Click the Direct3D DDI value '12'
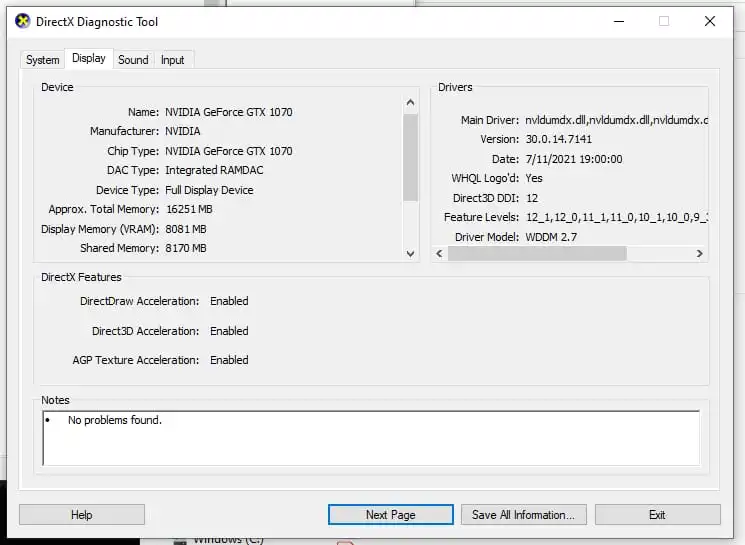This screenshot has width=745, height=545. (532, 198)
